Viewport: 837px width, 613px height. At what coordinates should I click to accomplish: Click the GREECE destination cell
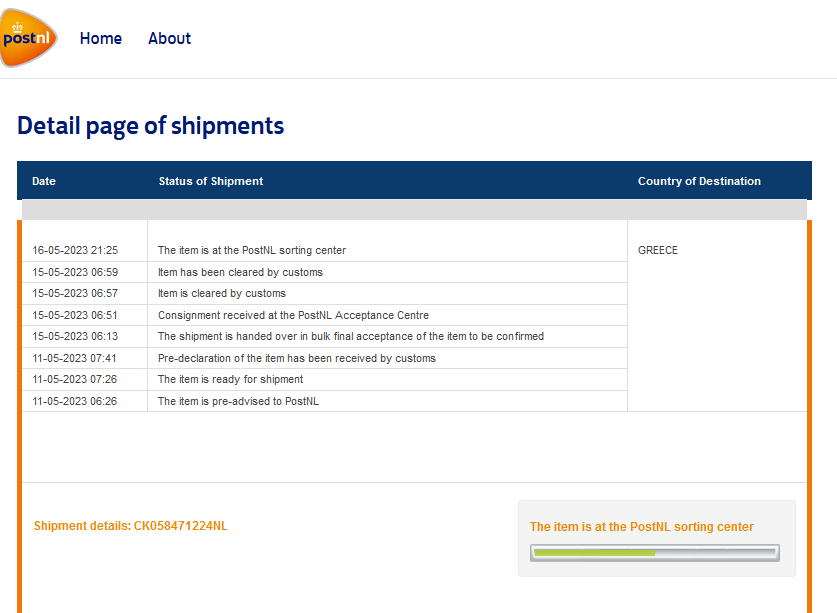[x=658, y=250]
